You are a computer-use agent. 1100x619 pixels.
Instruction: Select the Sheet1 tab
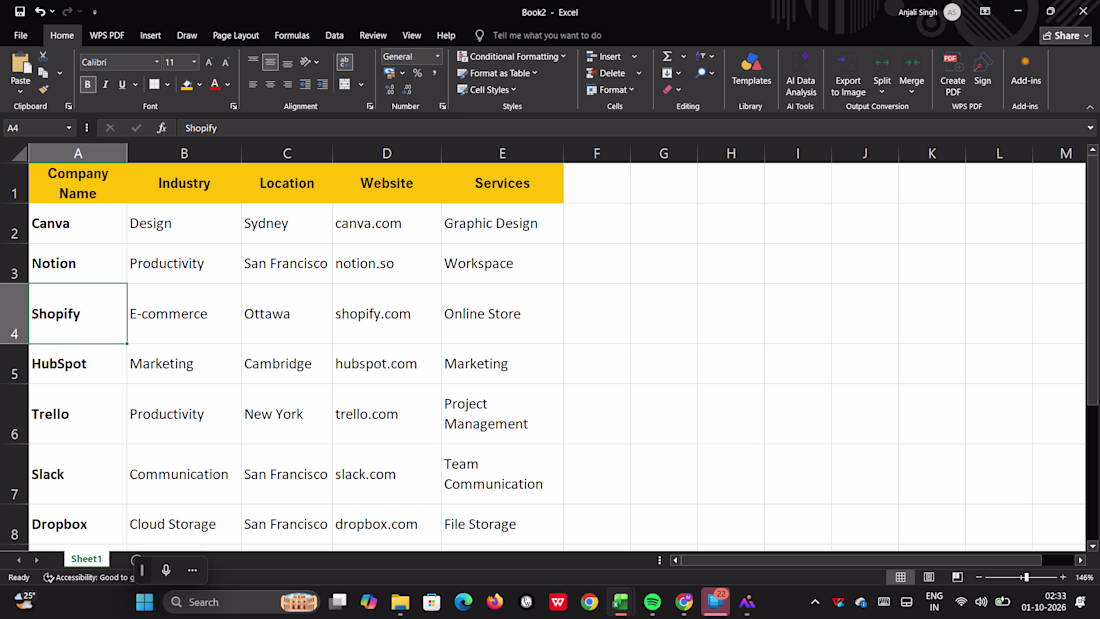pyautogui.click(x=86, y=559)
